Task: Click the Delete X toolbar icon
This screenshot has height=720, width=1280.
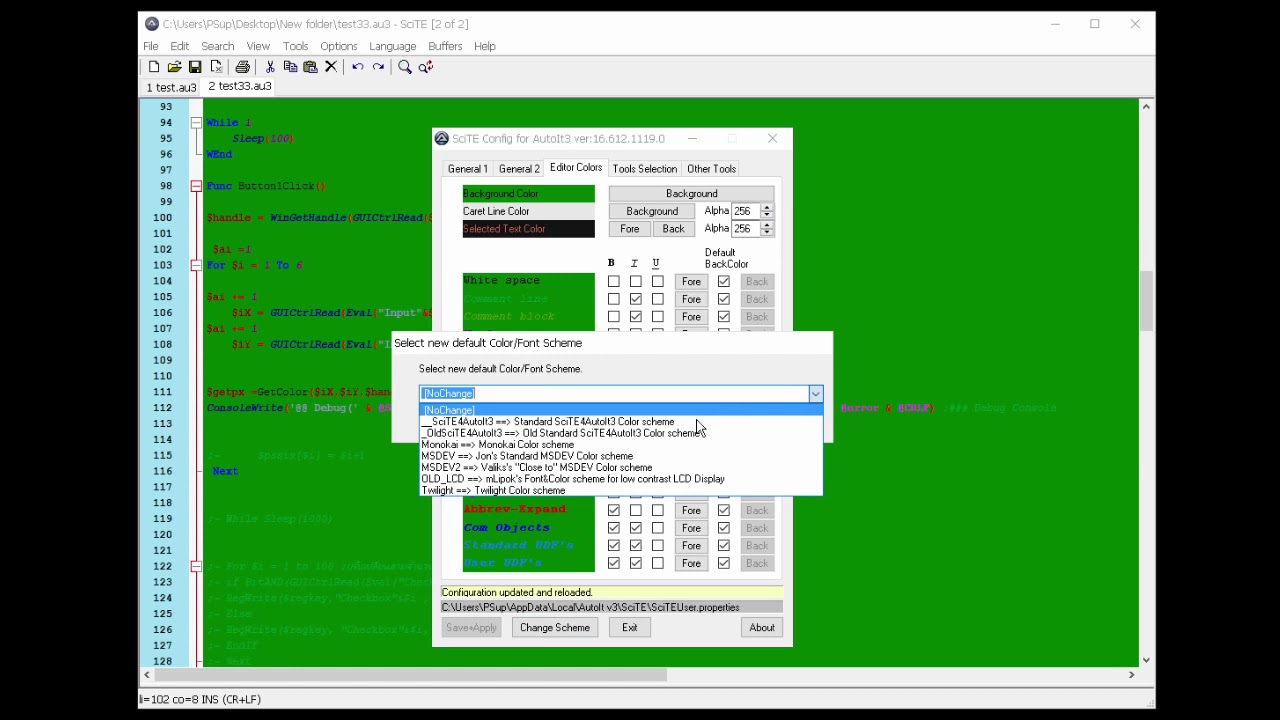Action: pyautogui.click(x=331, y=67)
